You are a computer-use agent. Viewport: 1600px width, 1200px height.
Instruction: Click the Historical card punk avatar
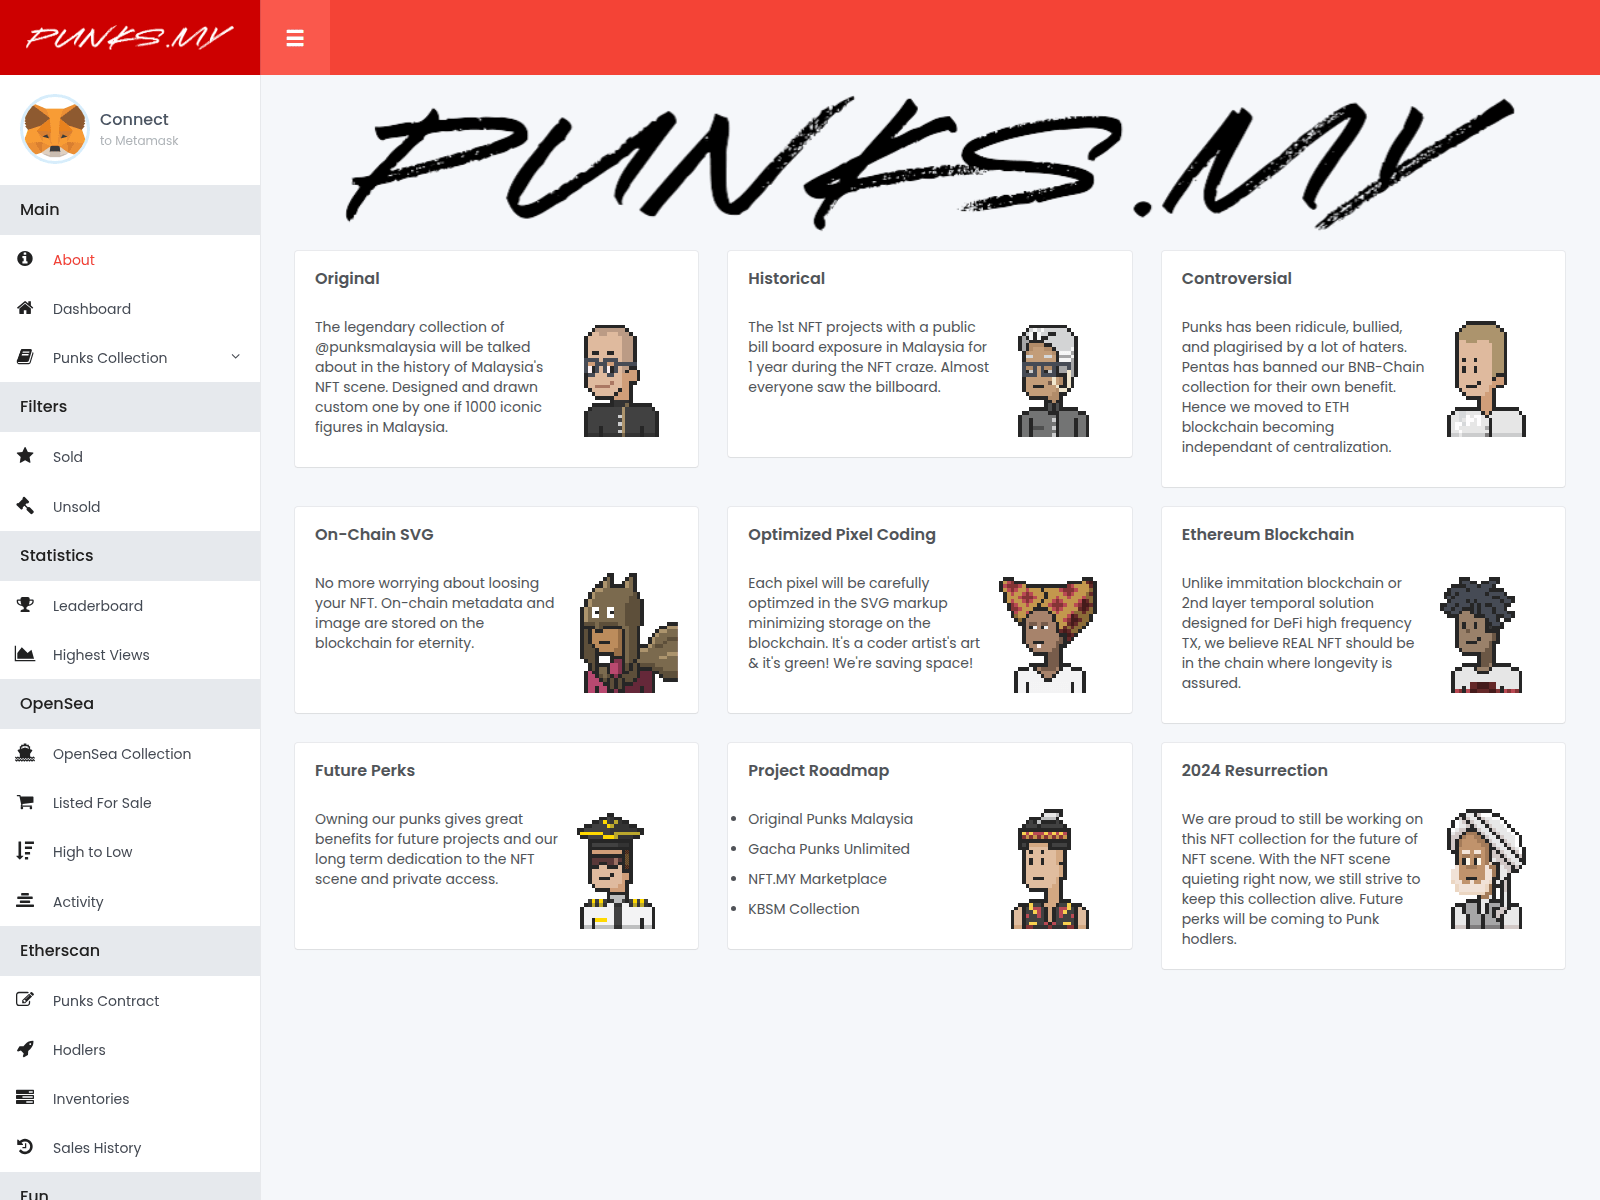pos(1053,381)
